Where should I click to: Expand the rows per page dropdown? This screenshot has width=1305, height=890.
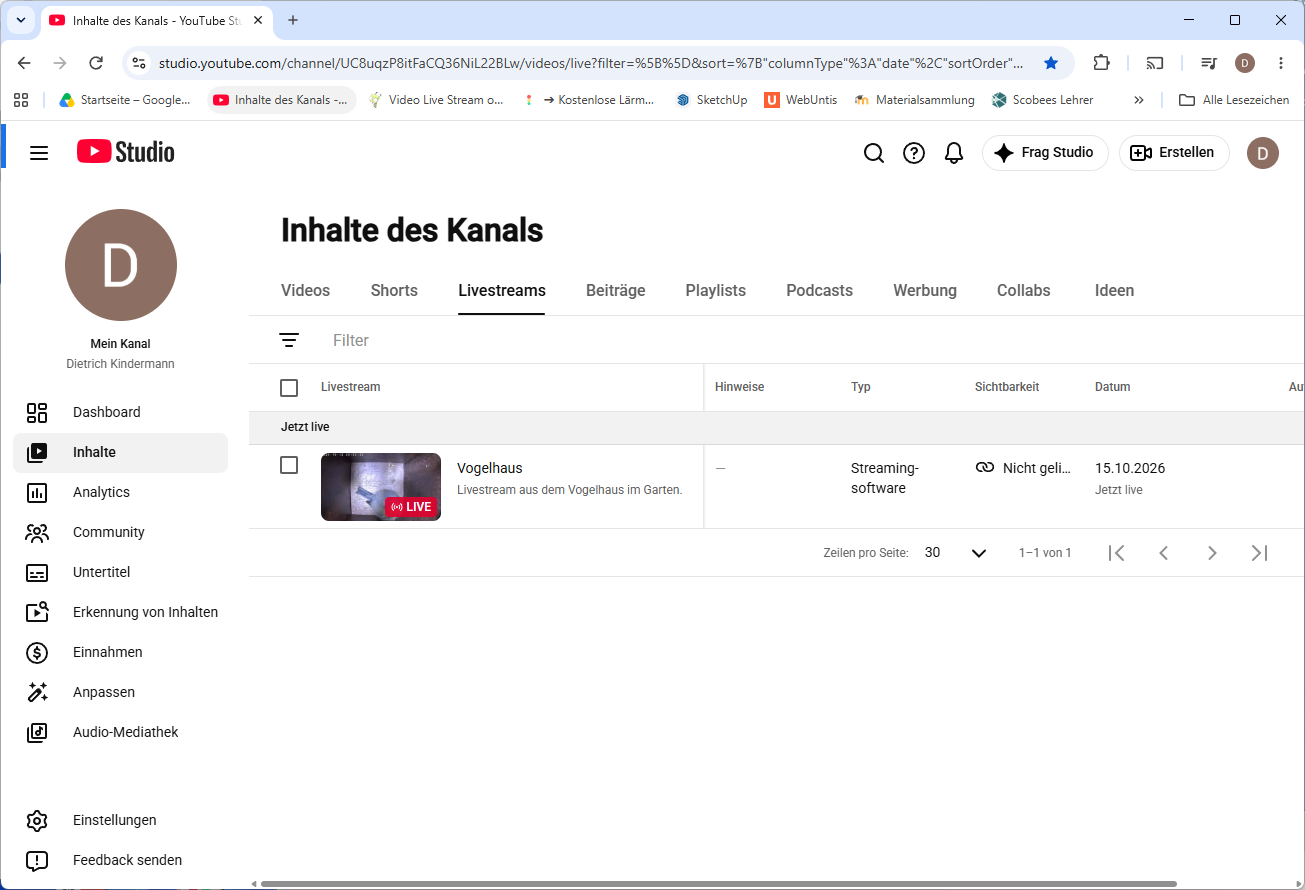pyautogui.click(x=956, y=553)
